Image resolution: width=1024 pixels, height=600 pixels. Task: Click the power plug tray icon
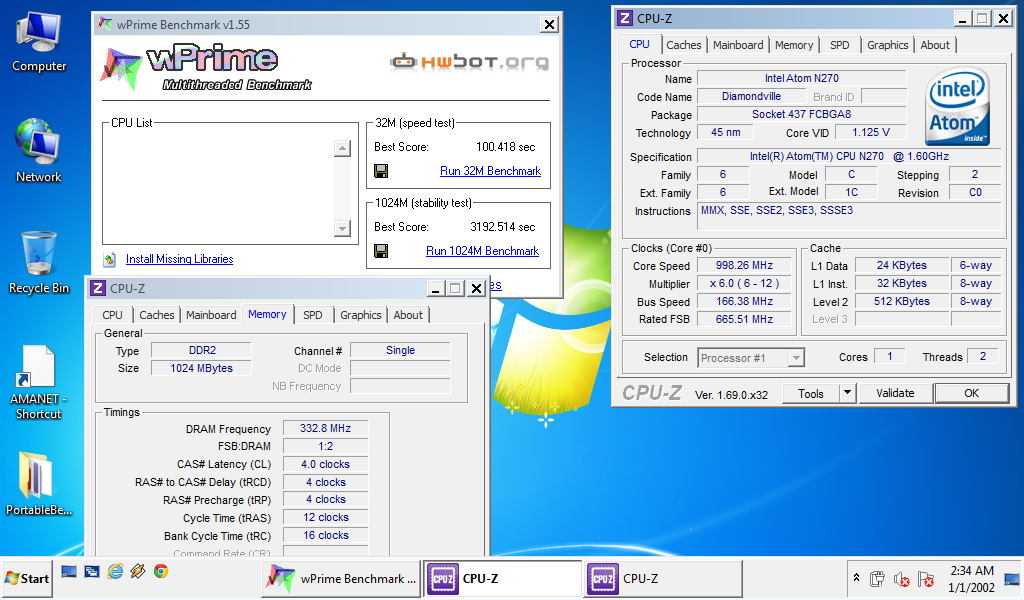[x=877, y=578]
